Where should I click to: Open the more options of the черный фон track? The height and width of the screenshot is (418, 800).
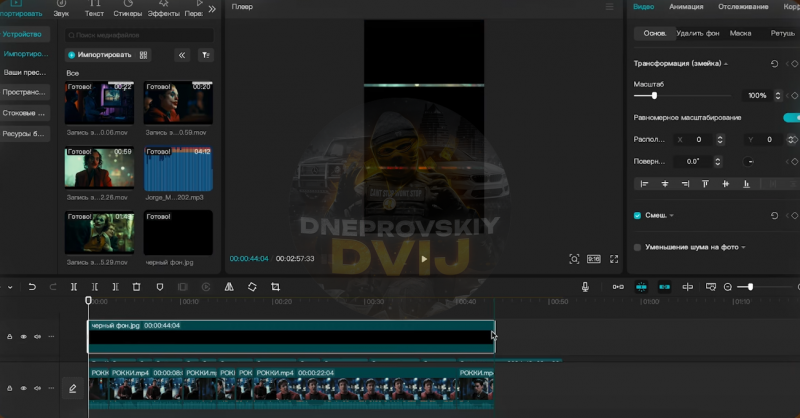(51, 336)
